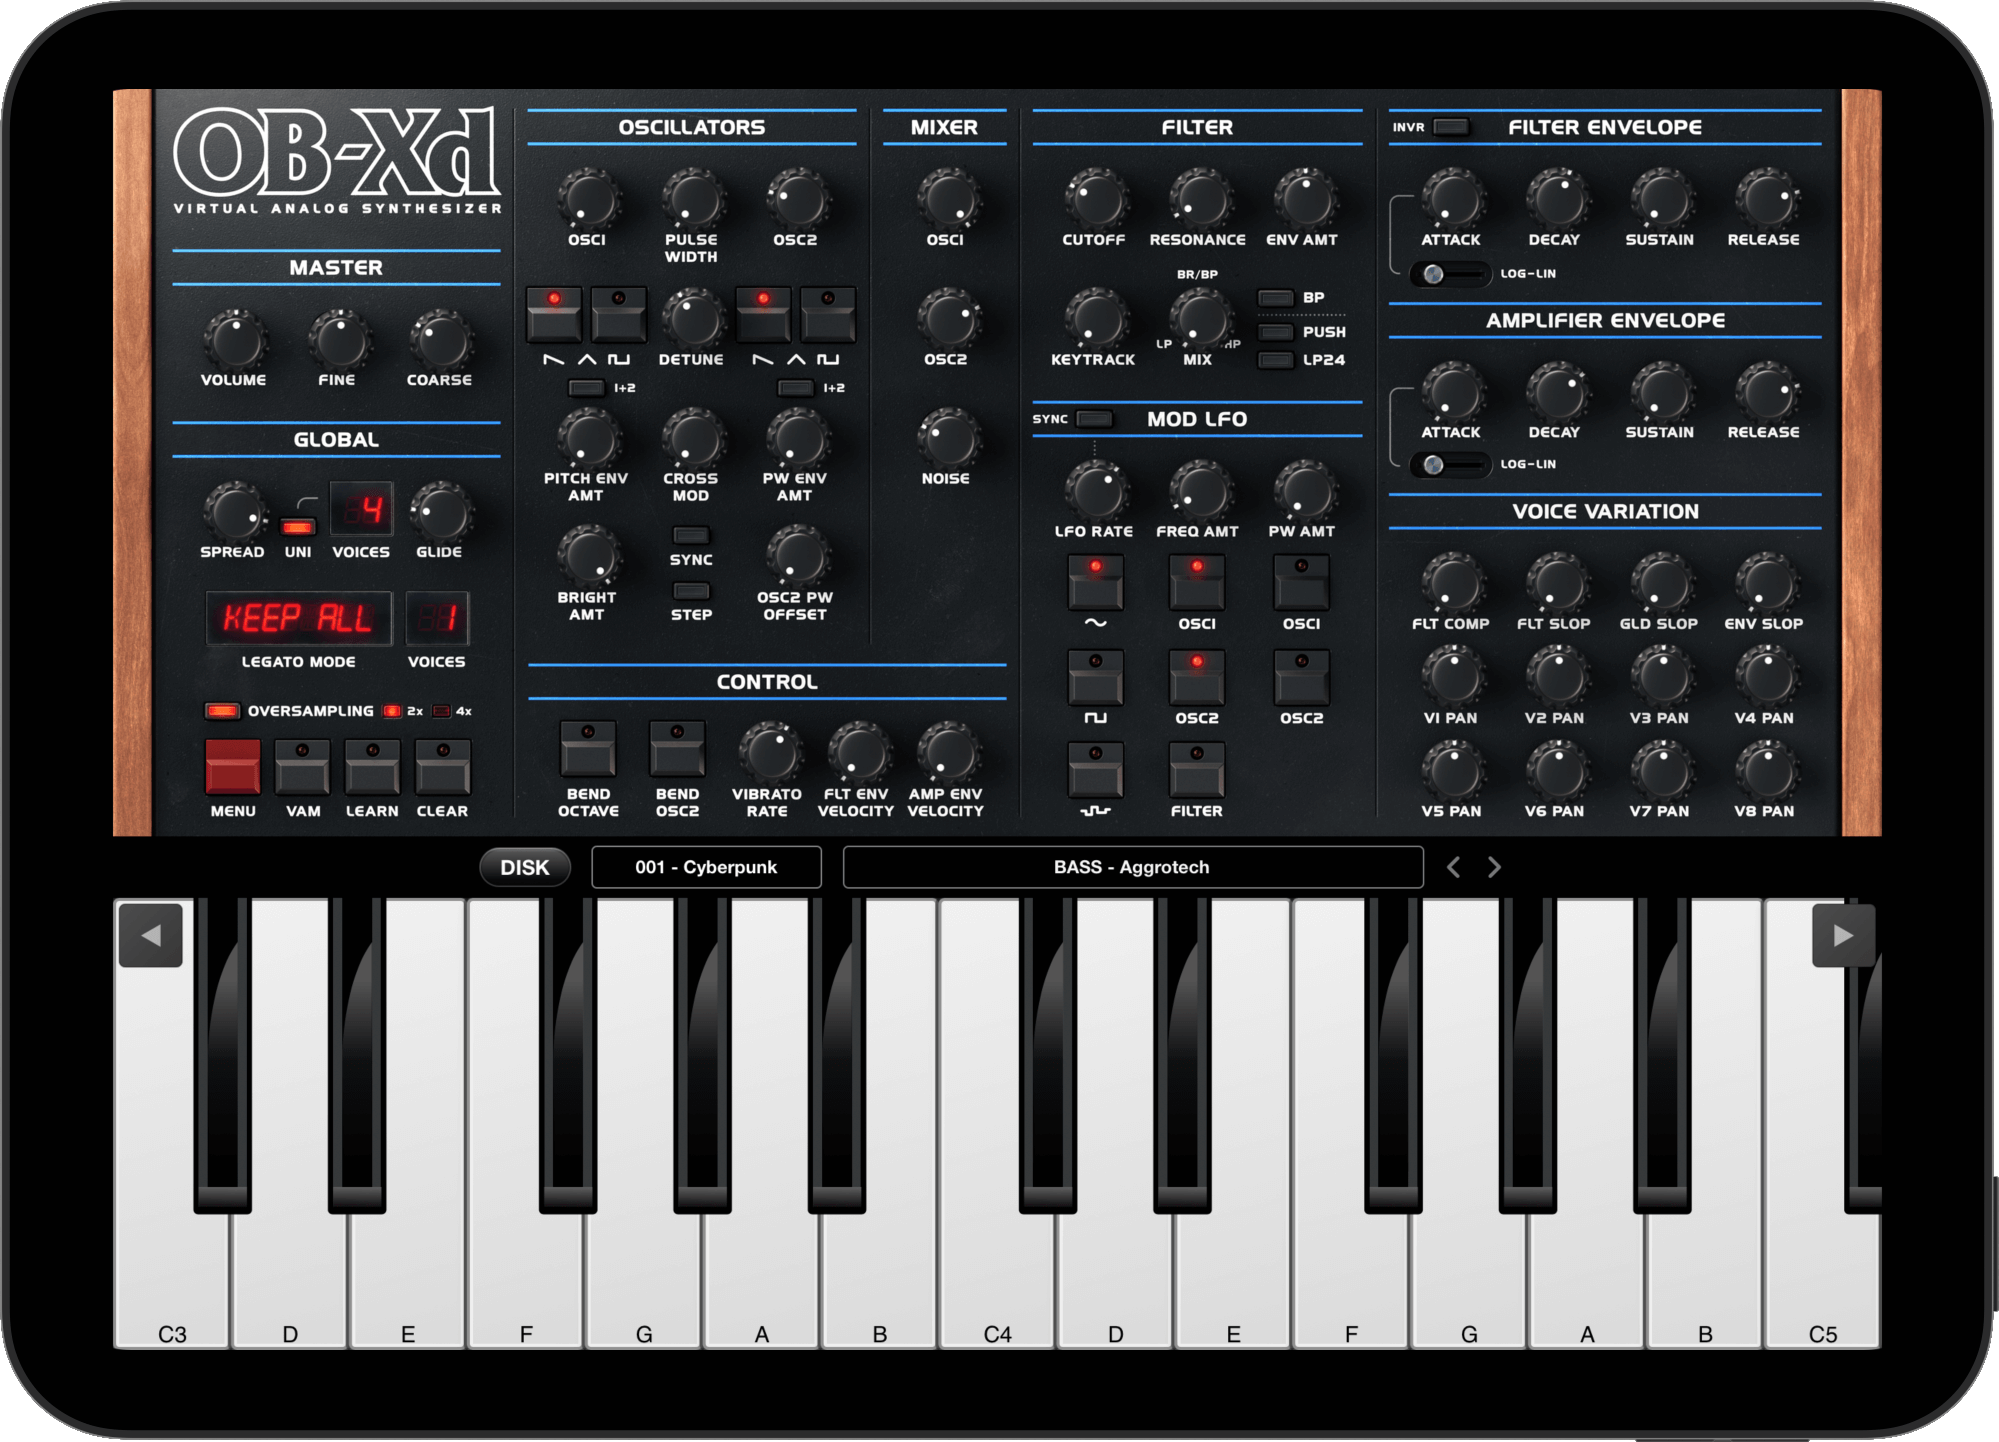Image resolution: width=1999 pixels, height=1442 pixels.
Task: Toggle LFO pulse width to OSC2 button
Action: (1301, 677)
